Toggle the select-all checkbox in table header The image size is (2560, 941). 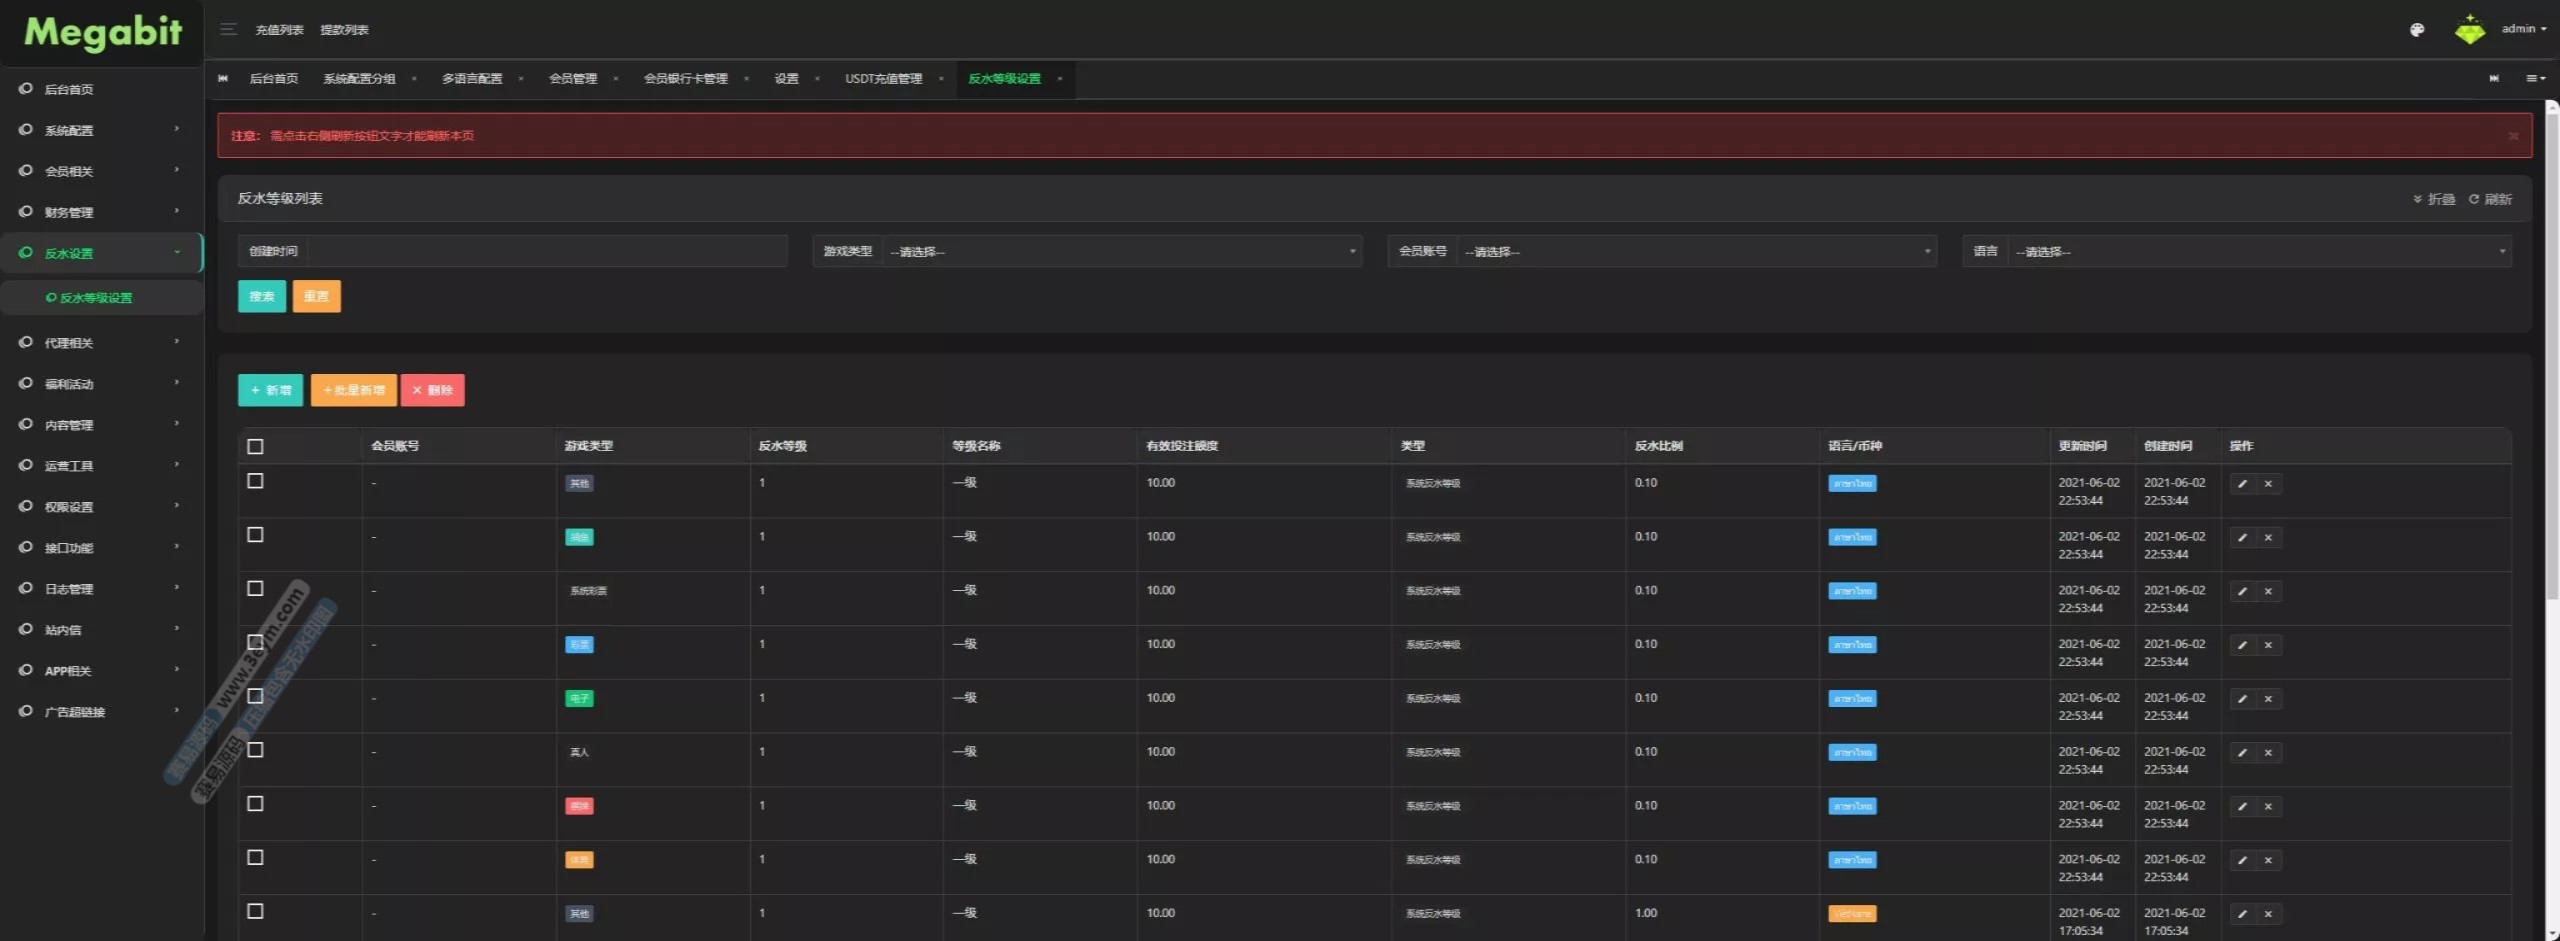(256, 447)
